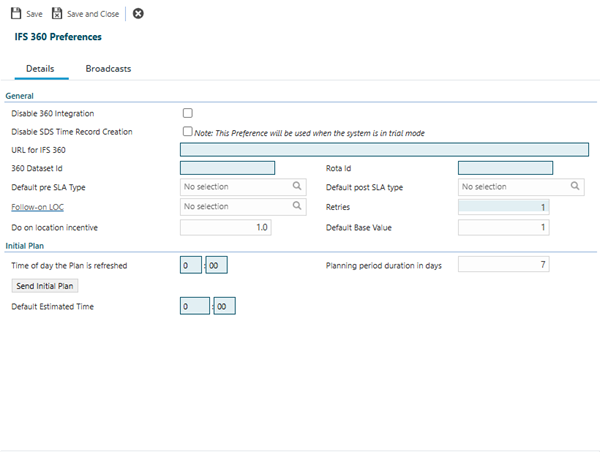Click the Retries value field
Image resolution: width=600 pixels, height=452 pixels.
pos(504,207)
